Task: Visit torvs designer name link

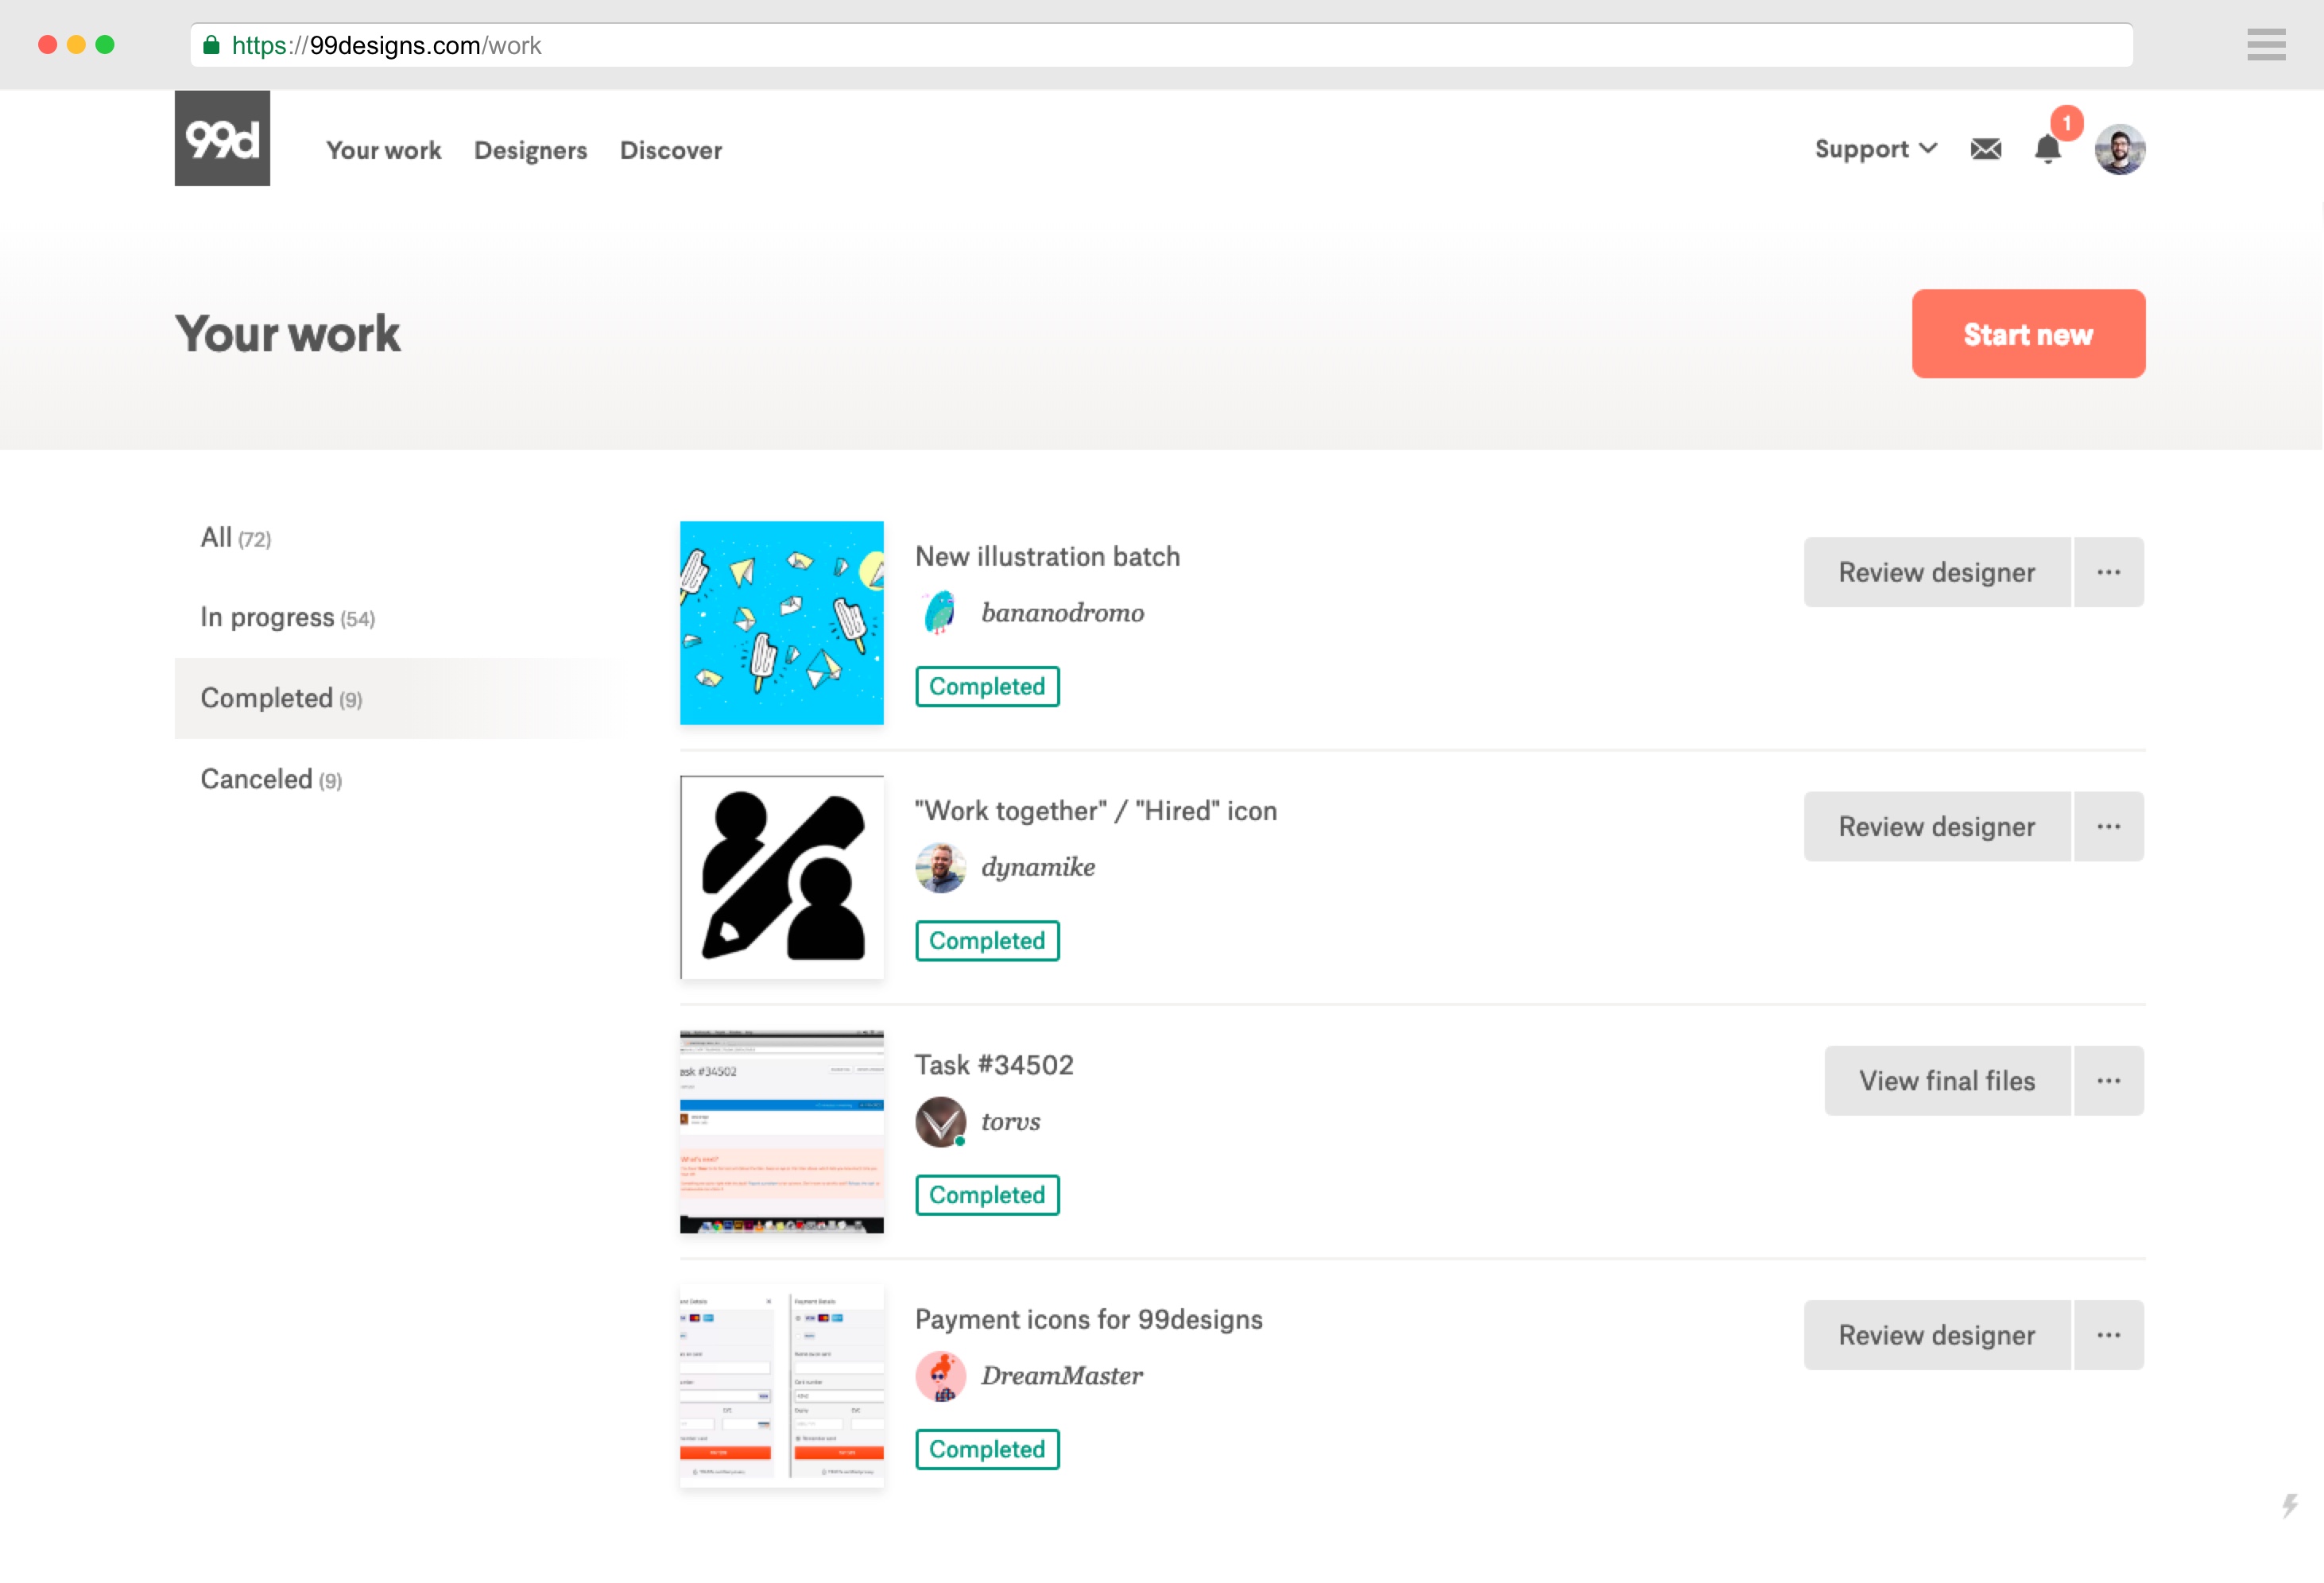Action: pyautogui.click(x=1011, y=1121)
